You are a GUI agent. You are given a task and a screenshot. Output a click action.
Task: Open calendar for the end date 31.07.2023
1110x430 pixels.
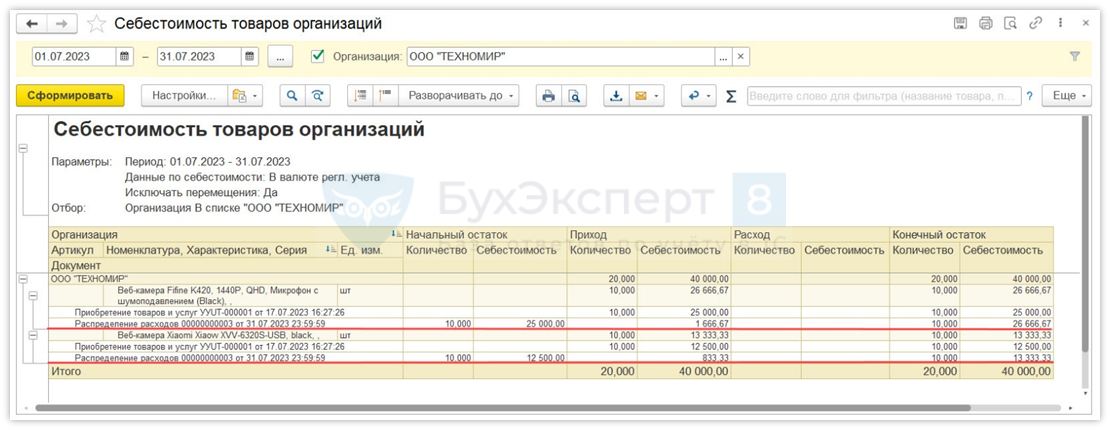pos(250,57)
